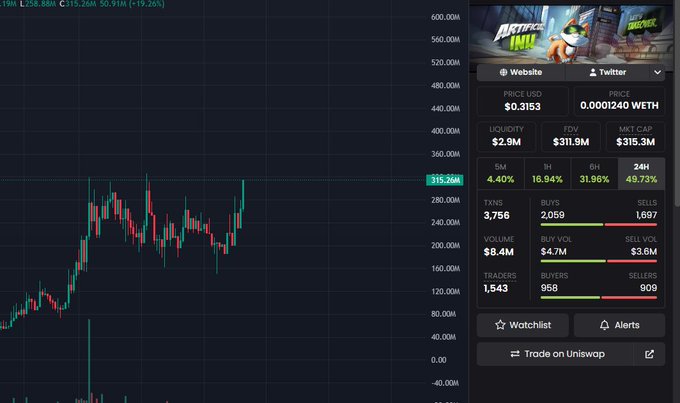Click the FDV $311.9M box

(571, 137)
